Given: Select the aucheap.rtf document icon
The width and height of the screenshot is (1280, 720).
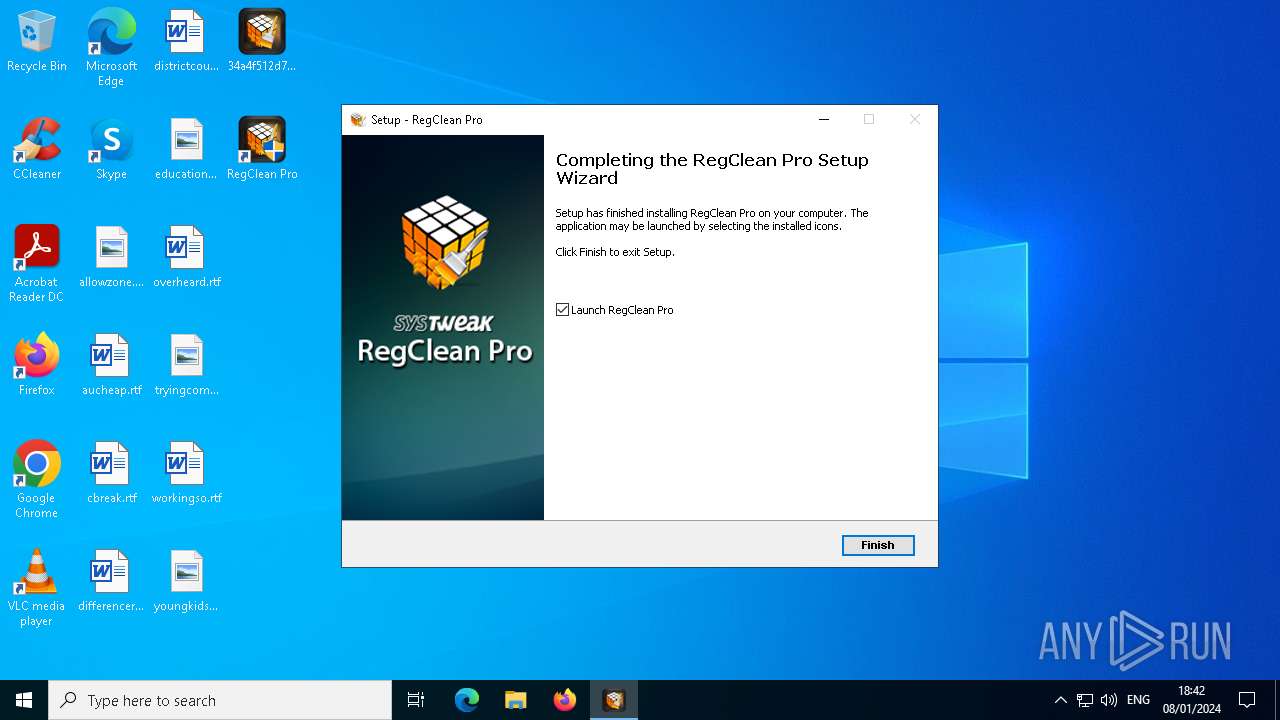Looking at the screenshot, I should pyautogui.click(x=111, y=366).
